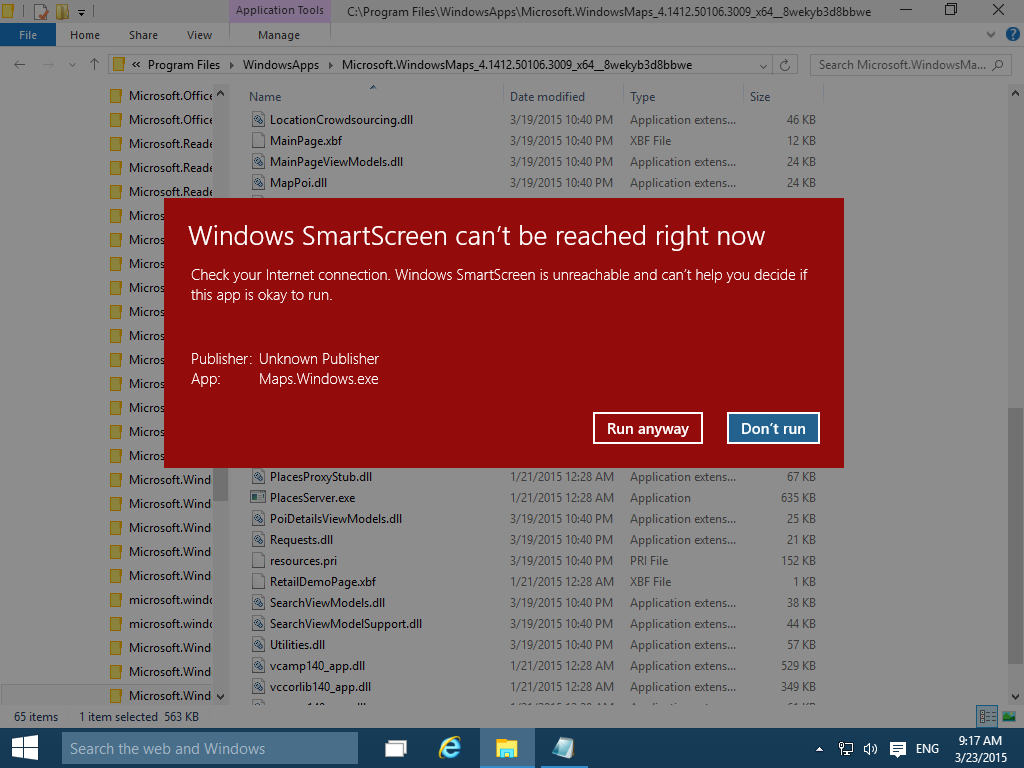Switch to the View ribbon tab
1024x768 pixels.
[199, 35]
